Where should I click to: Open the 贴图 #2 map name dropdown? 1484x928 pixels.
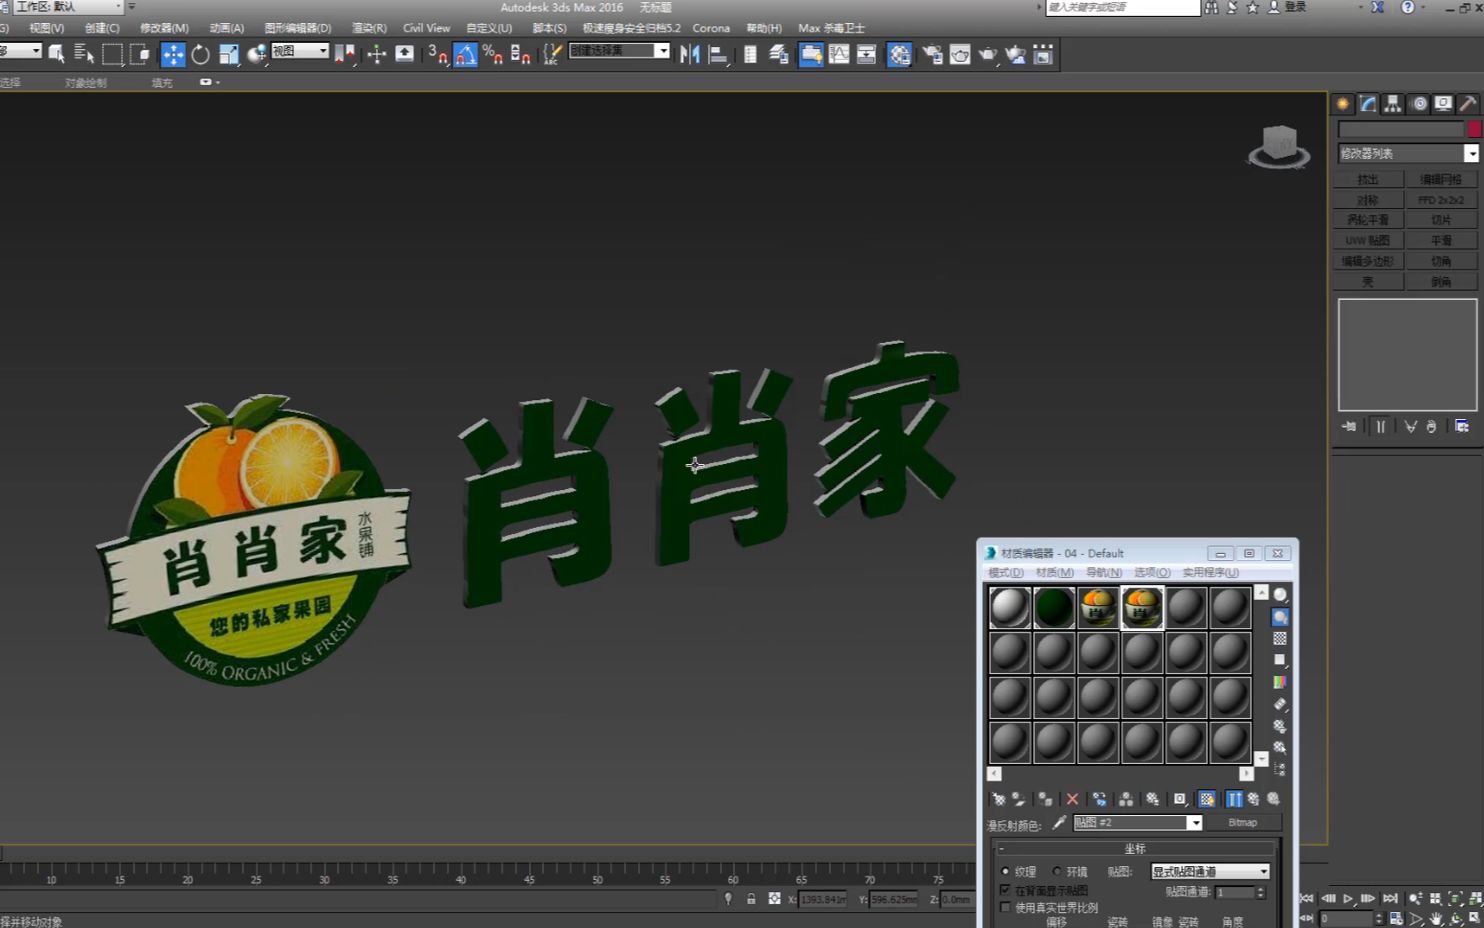pyautogui.click(x=1138, y=823)
